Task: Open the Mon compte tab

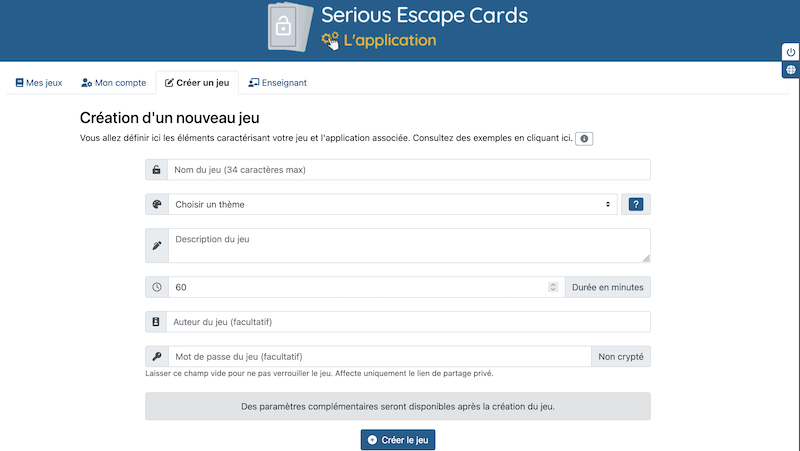Action: point(114,83)
